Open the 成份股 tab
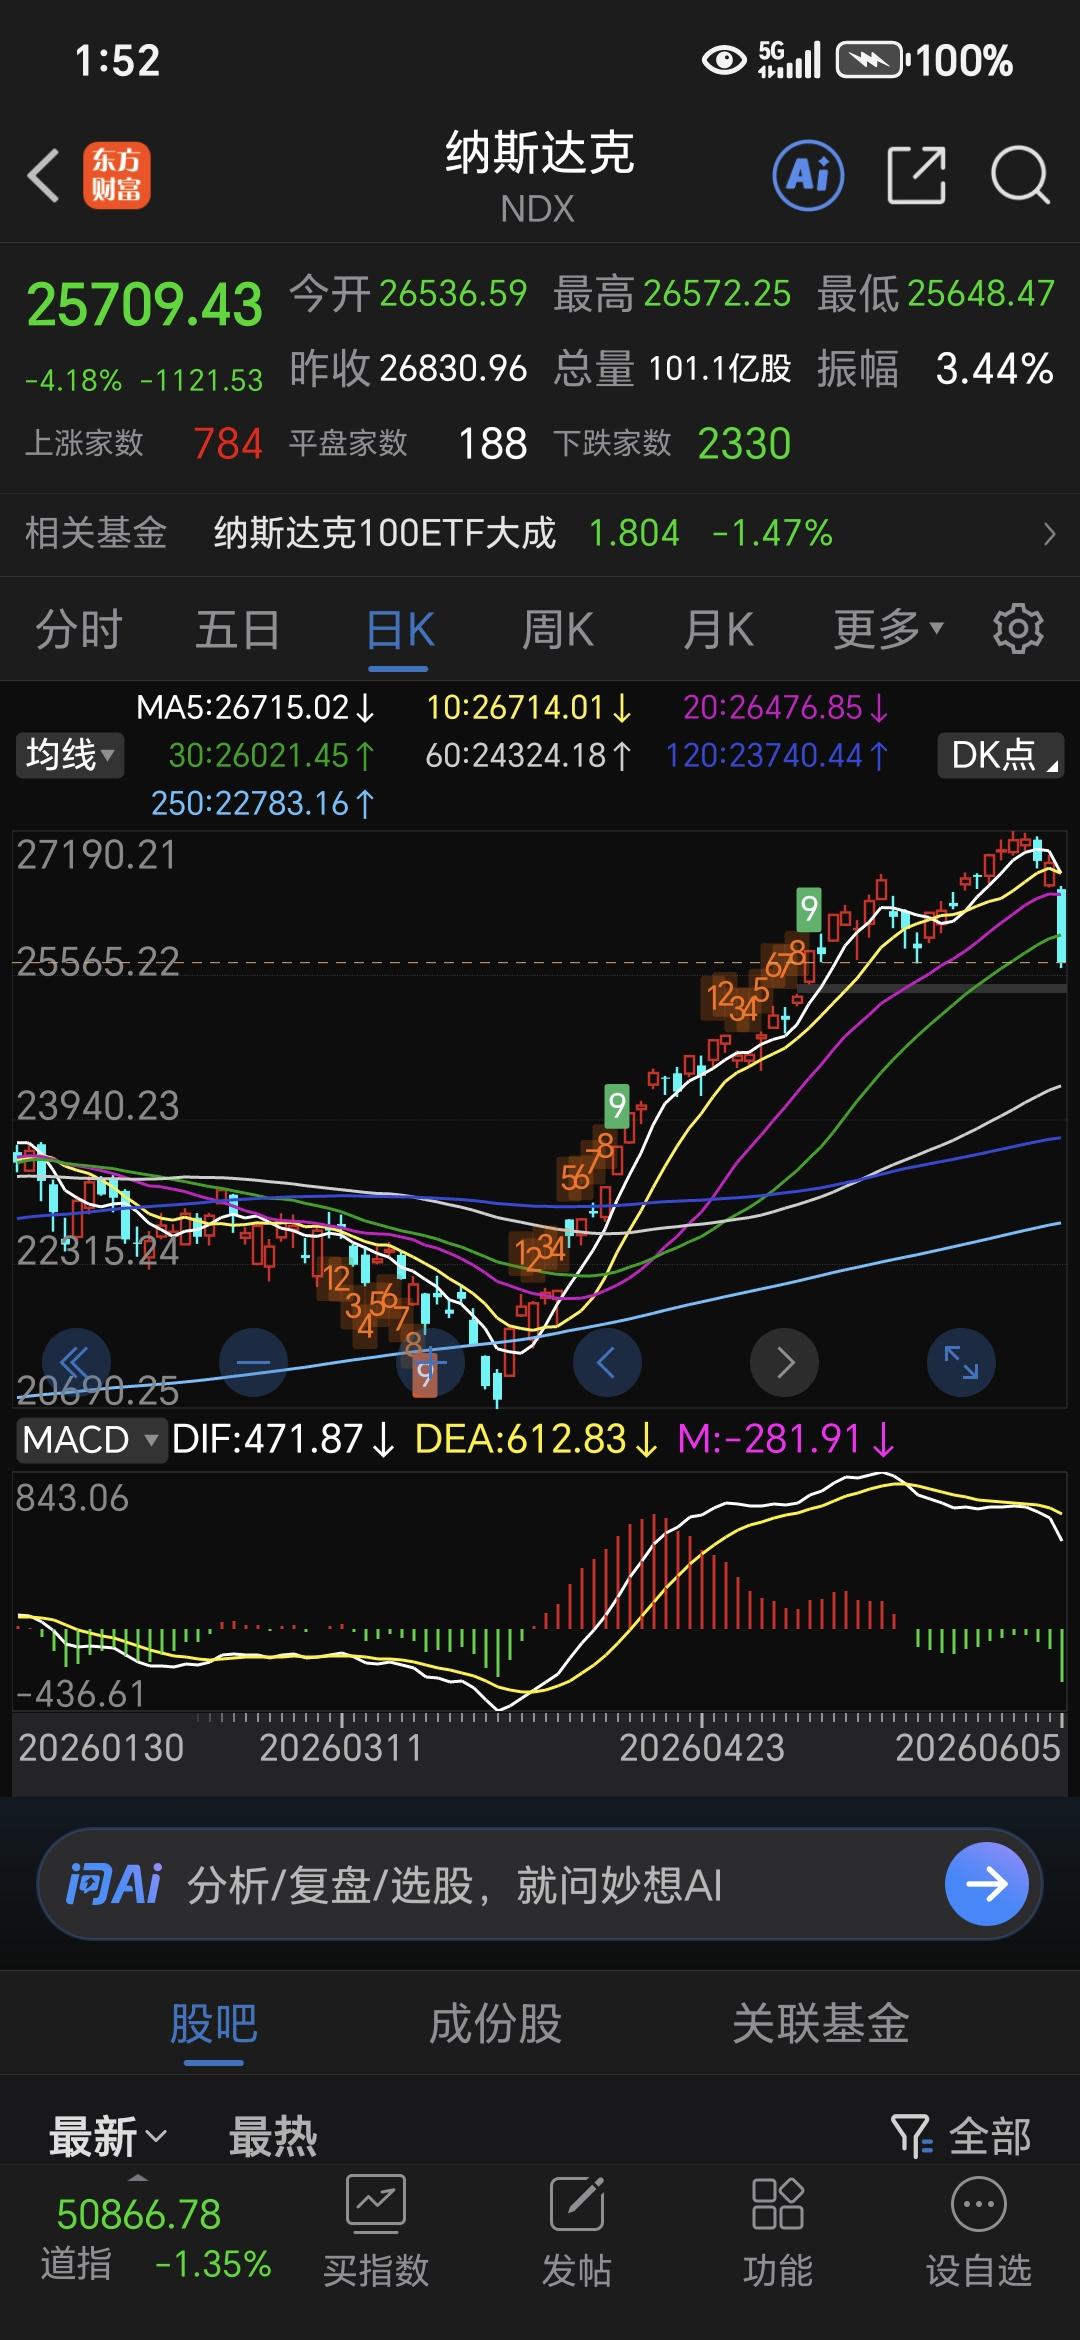 (495, 2023)
